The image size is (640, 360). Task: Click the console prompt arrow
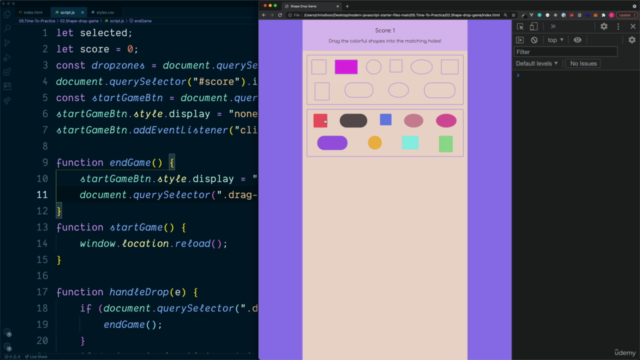518,76
